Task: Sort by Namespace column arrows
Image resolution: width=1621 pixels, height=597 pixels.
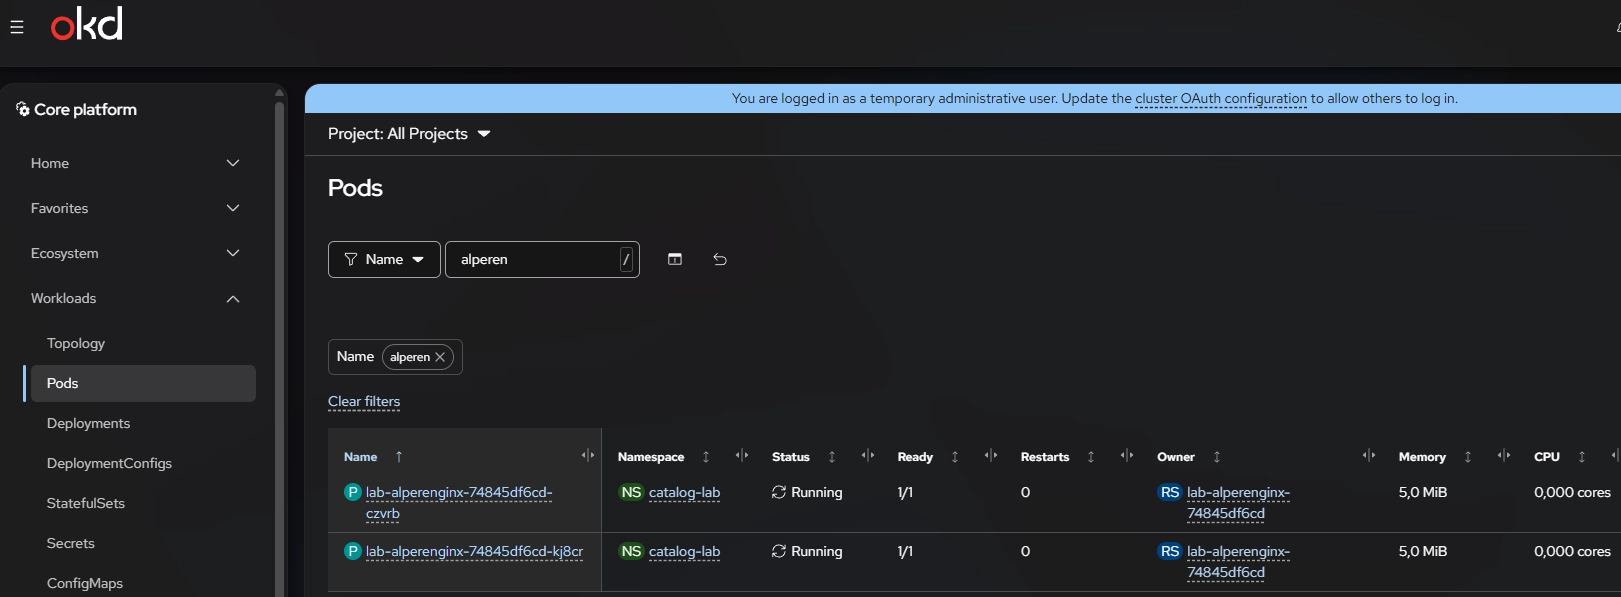Action: coord(706,457)
